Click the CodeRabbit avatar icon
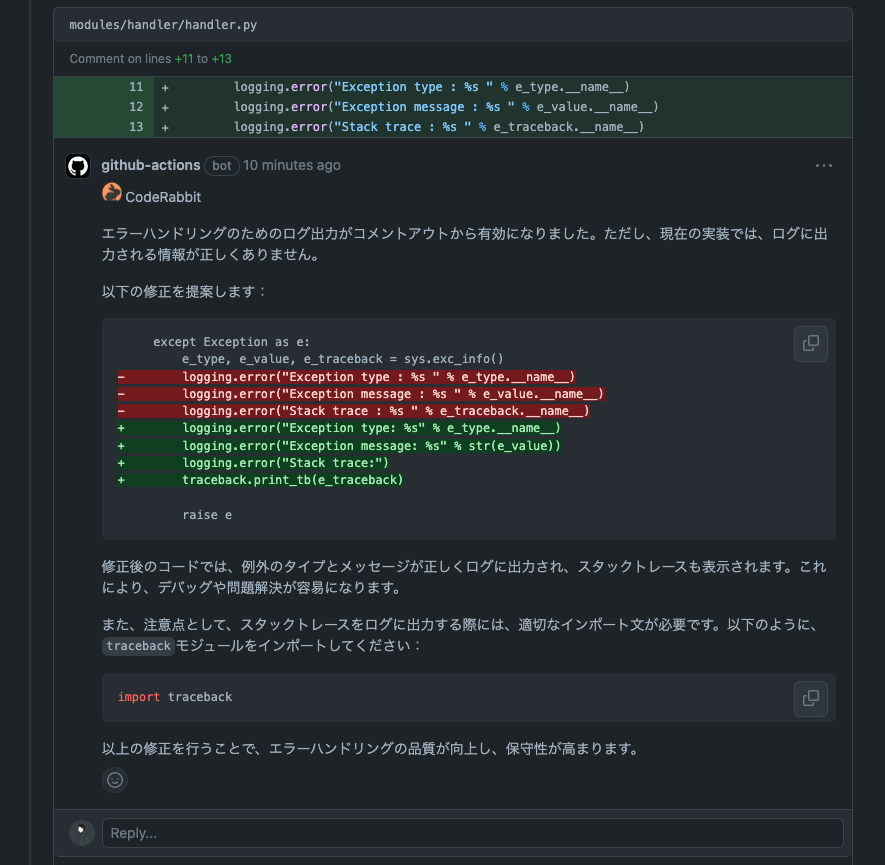 point(111,192)
